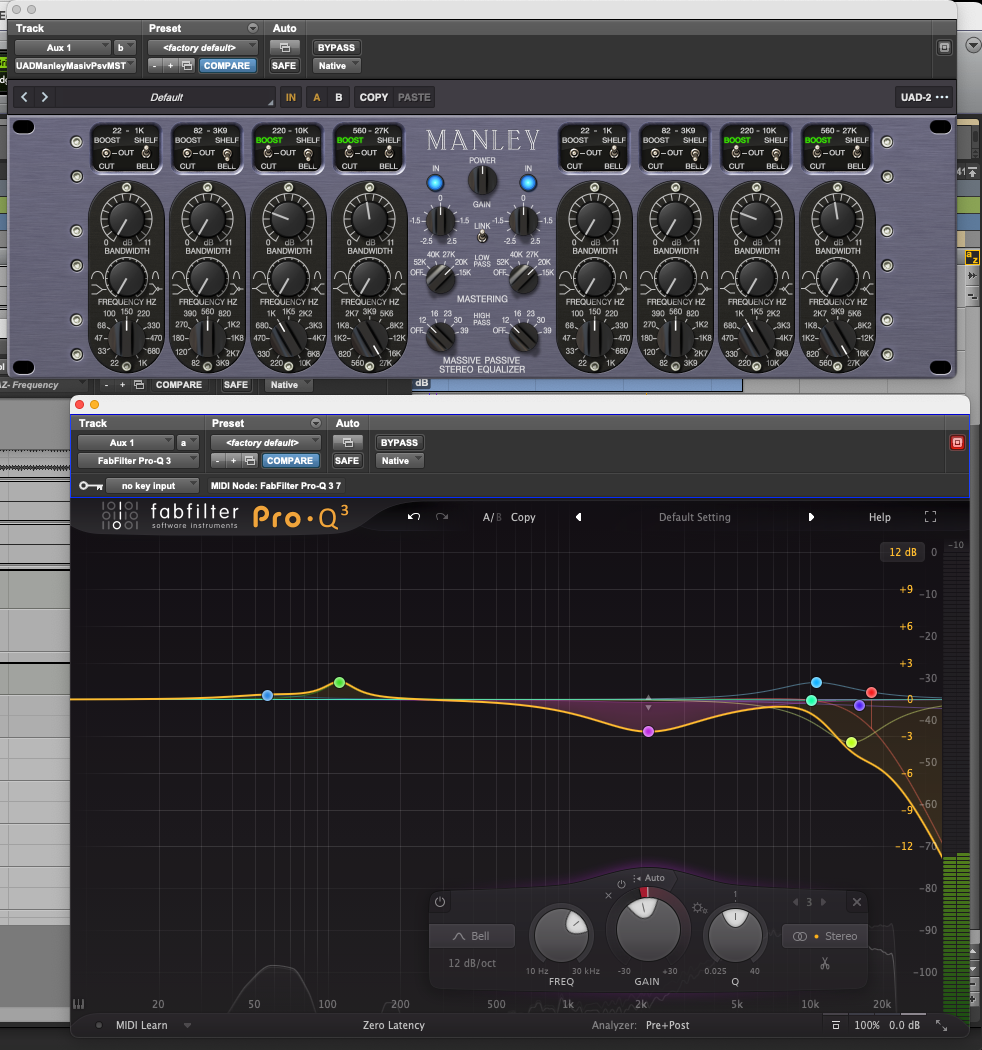Open Pro-Q 3 Aux 1 track selector
This screenshot has width=982, height=1050.
[126, 443]
